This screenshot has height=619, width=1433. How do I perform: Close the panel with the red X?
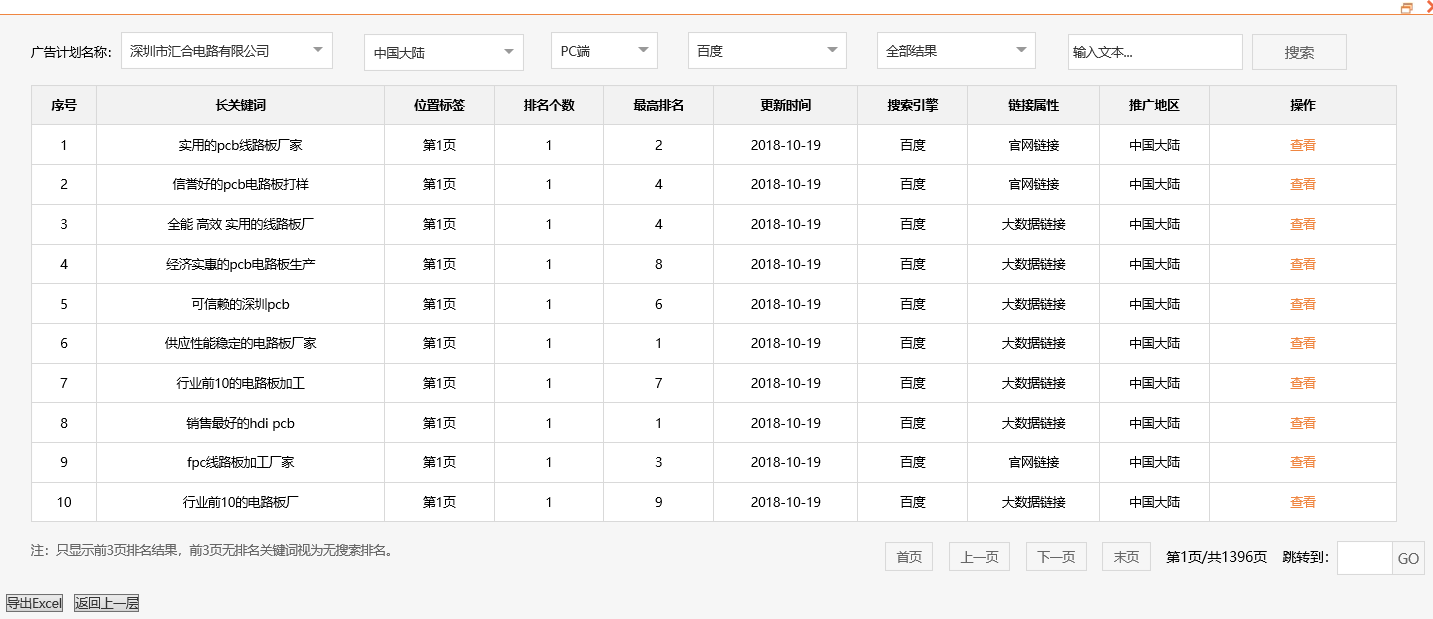1427,7
